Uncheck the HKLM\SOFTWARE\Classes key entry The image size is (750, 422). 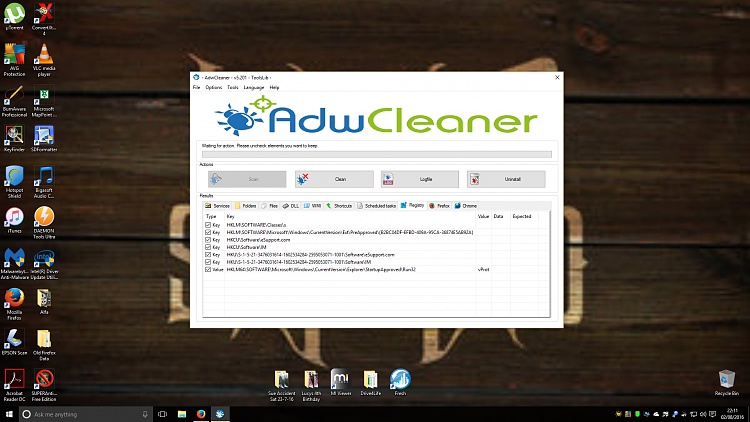208,225
